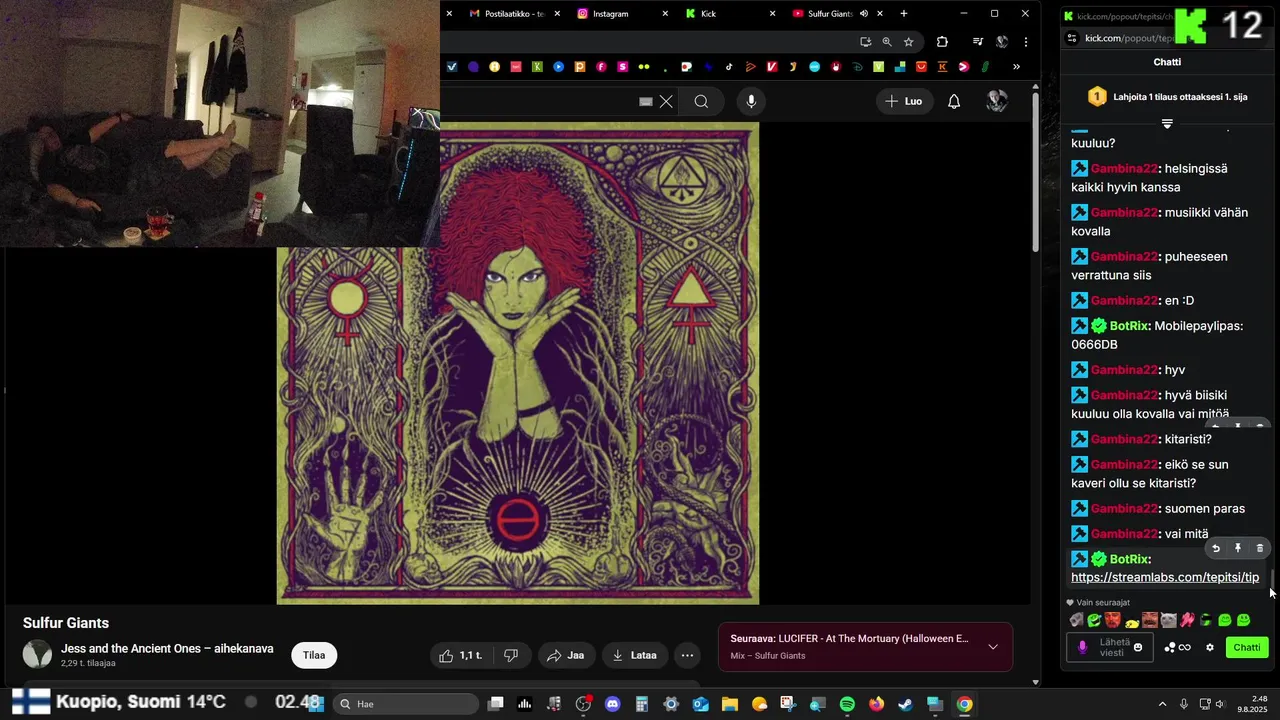Download the video with Lataa button
Screen dimensions: 1280x720
[x=633, y=655]
